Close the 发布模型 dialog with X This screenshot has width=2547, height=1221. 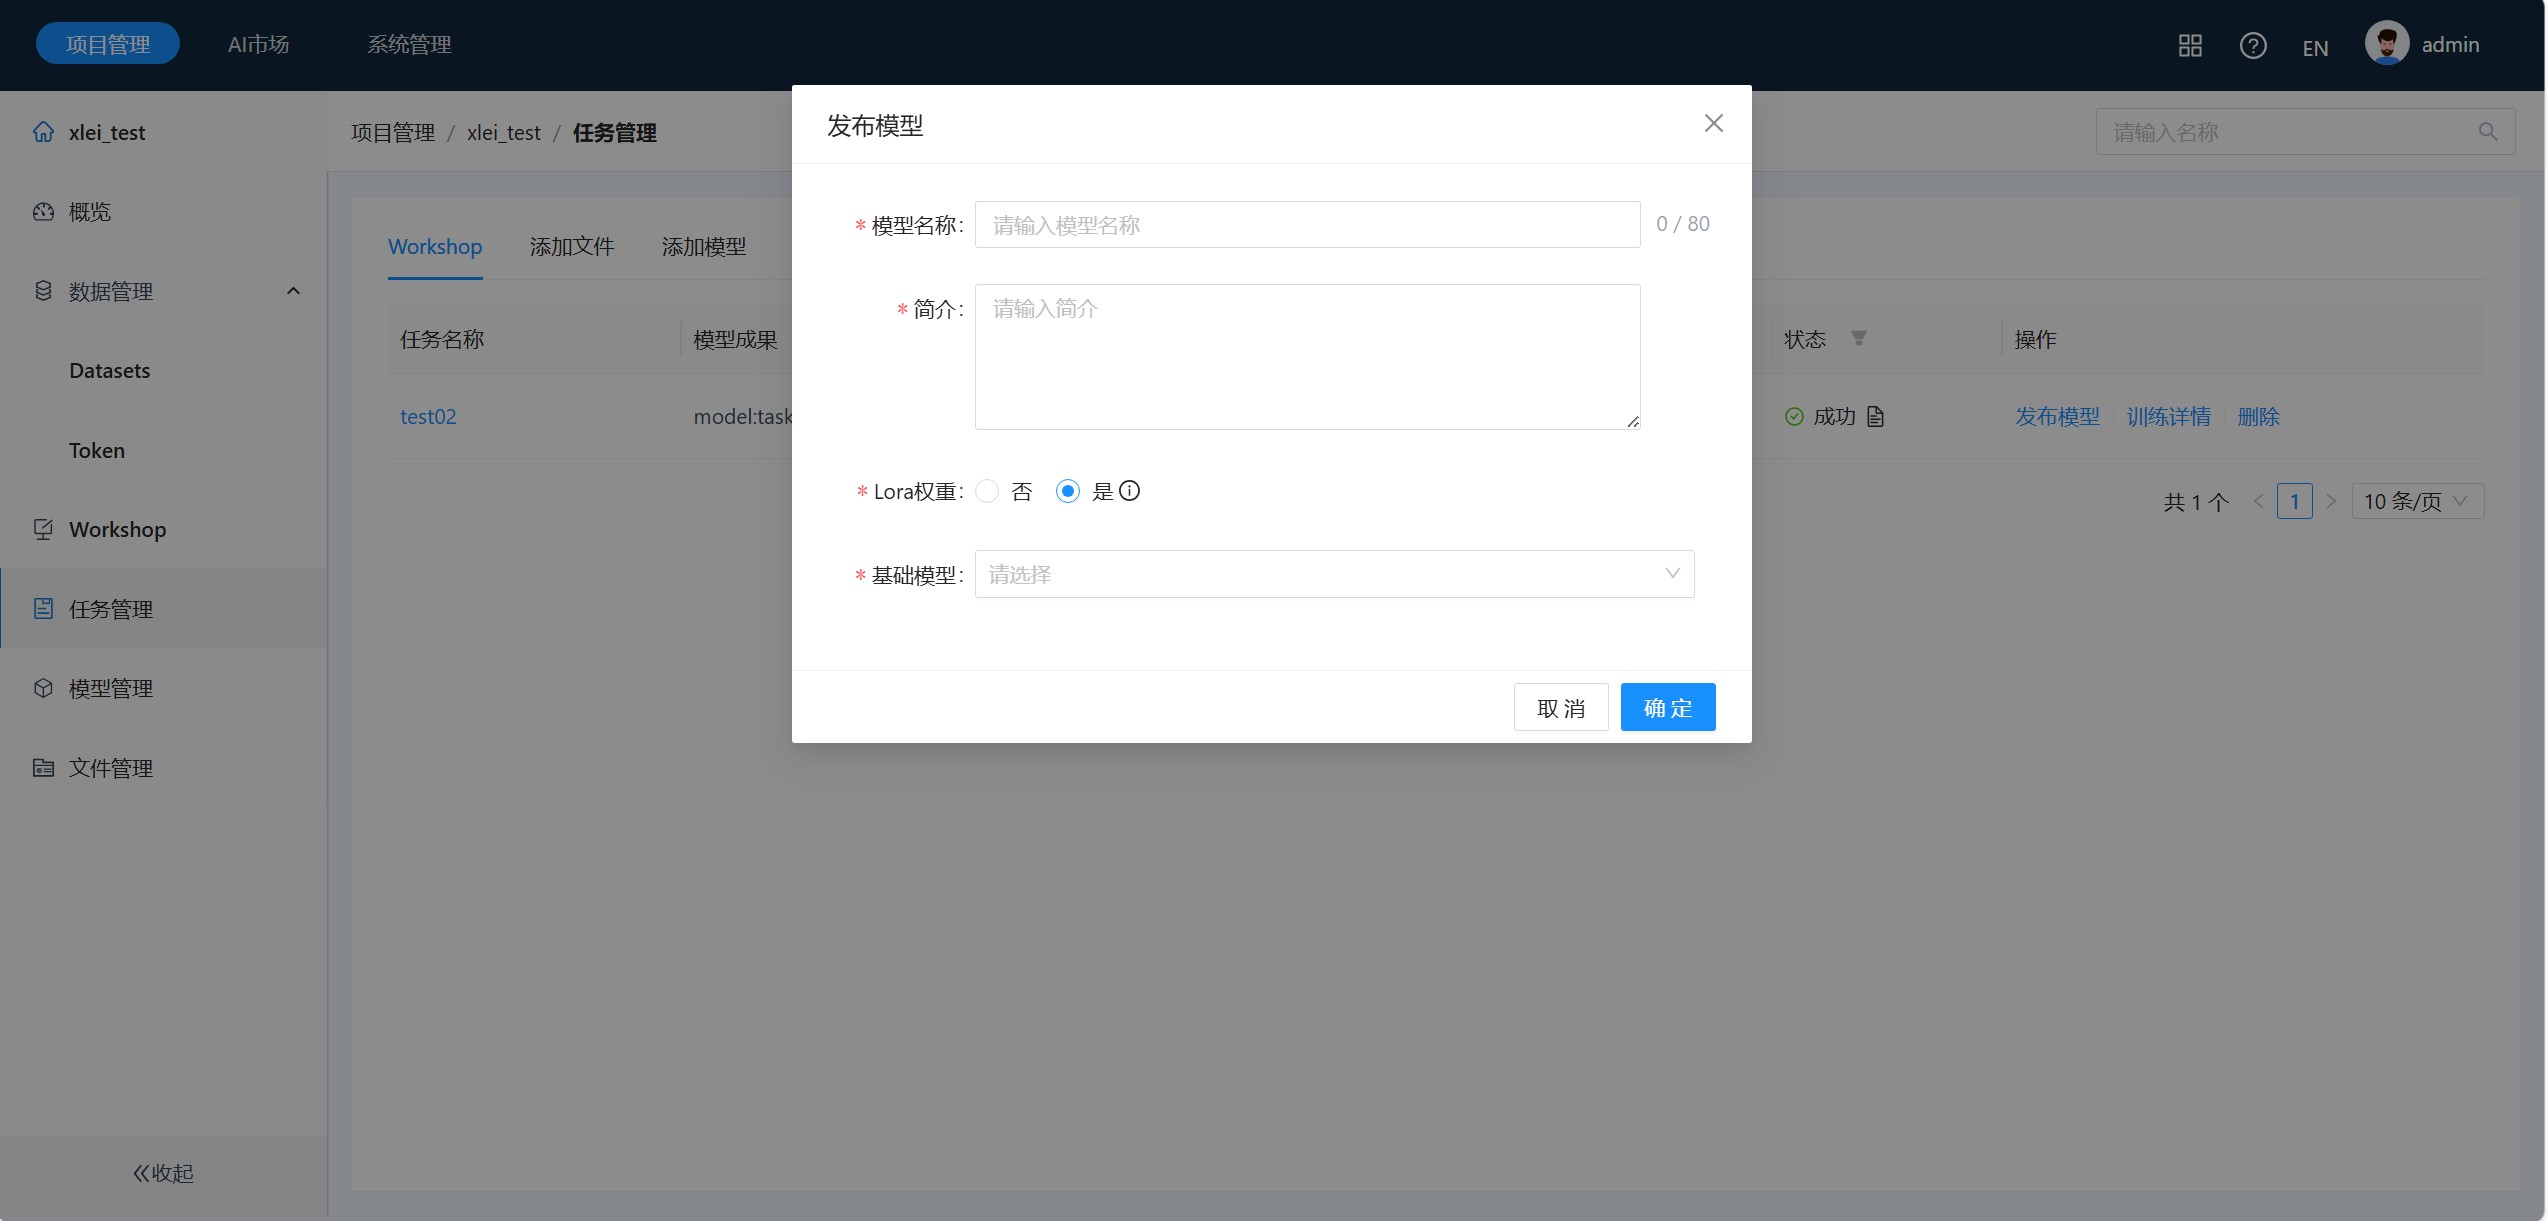1713,124
